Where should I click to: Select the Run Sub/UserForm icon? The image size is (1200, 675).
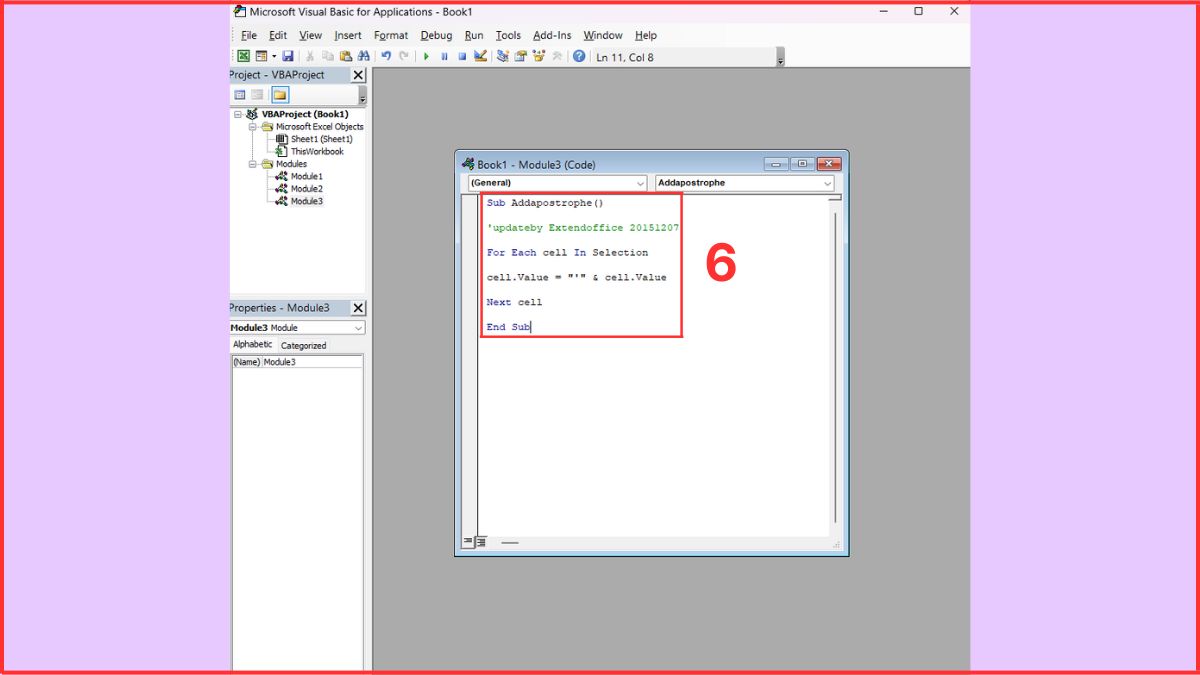pos(427,57)
